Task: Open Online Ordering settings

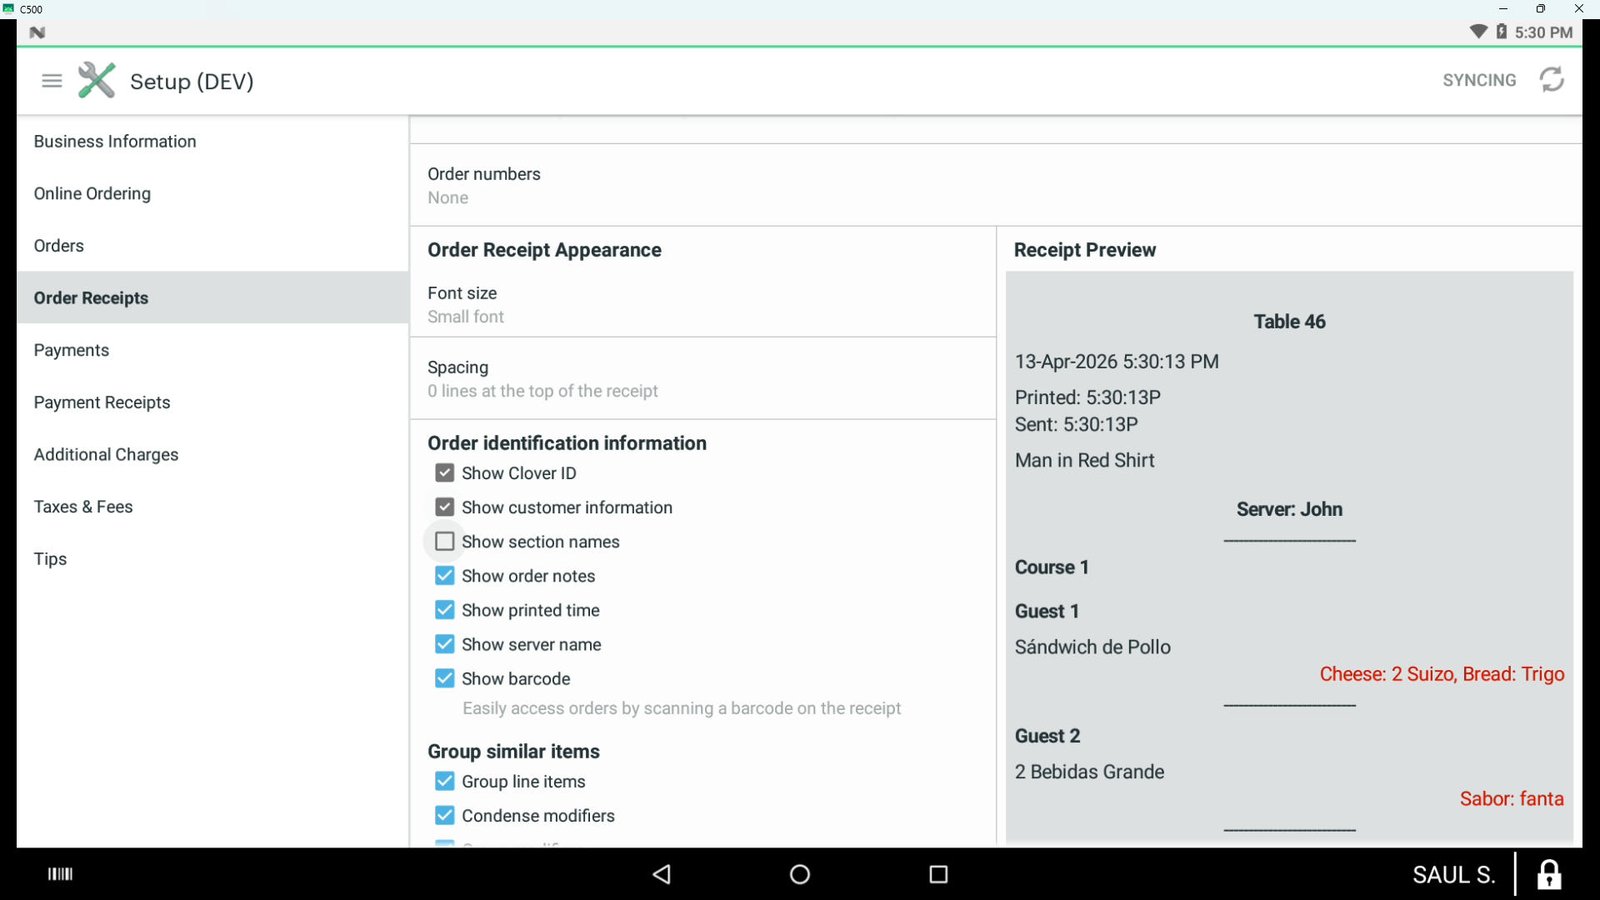Action: pos(212,193)
